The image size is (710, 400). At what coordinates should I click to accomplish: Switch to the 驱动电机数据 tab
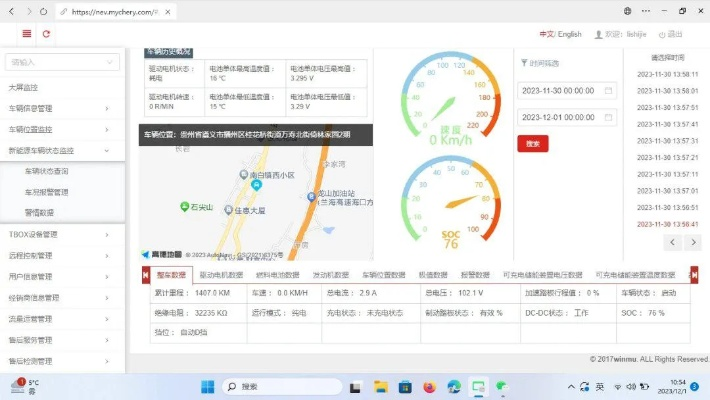(x=221, y=274)
